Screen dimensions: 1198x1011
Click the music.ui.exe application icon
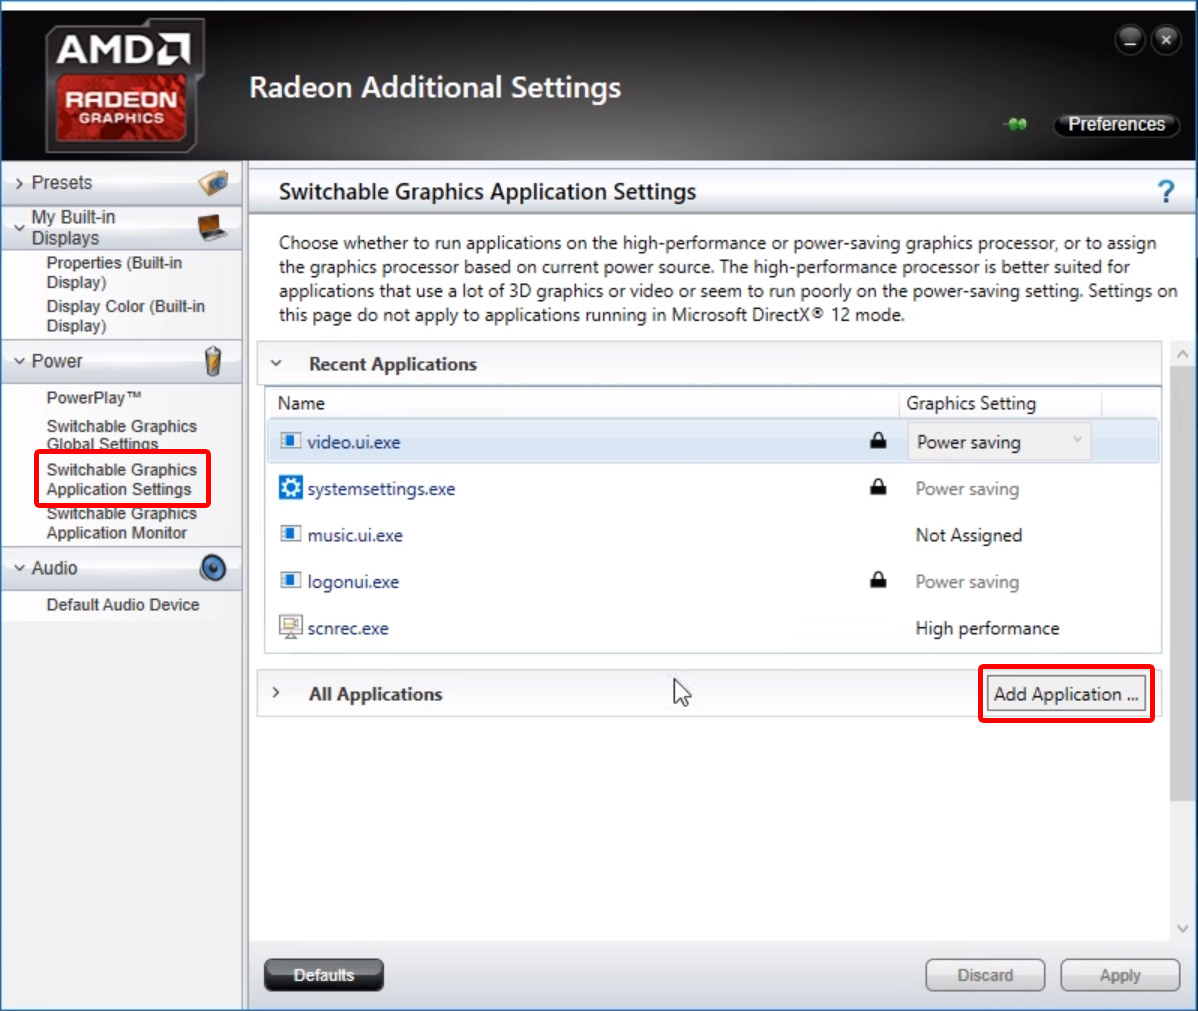coord(290,534)
